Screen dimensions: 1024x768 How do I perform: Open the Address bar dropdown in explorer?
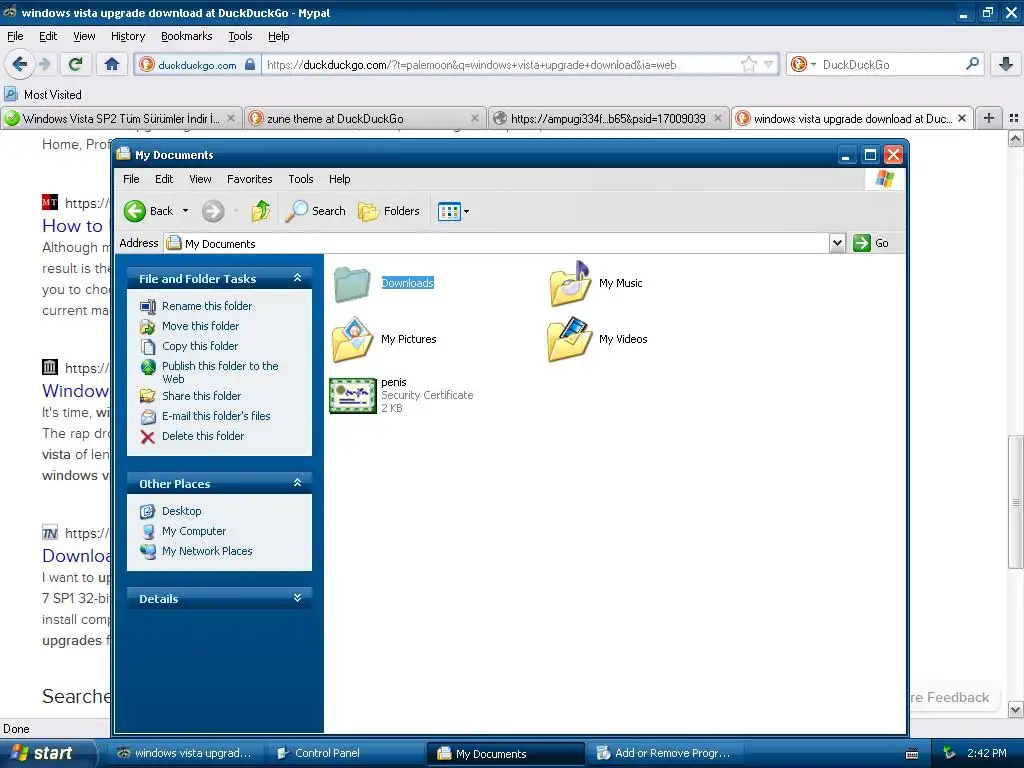click(x=837, y=243)
